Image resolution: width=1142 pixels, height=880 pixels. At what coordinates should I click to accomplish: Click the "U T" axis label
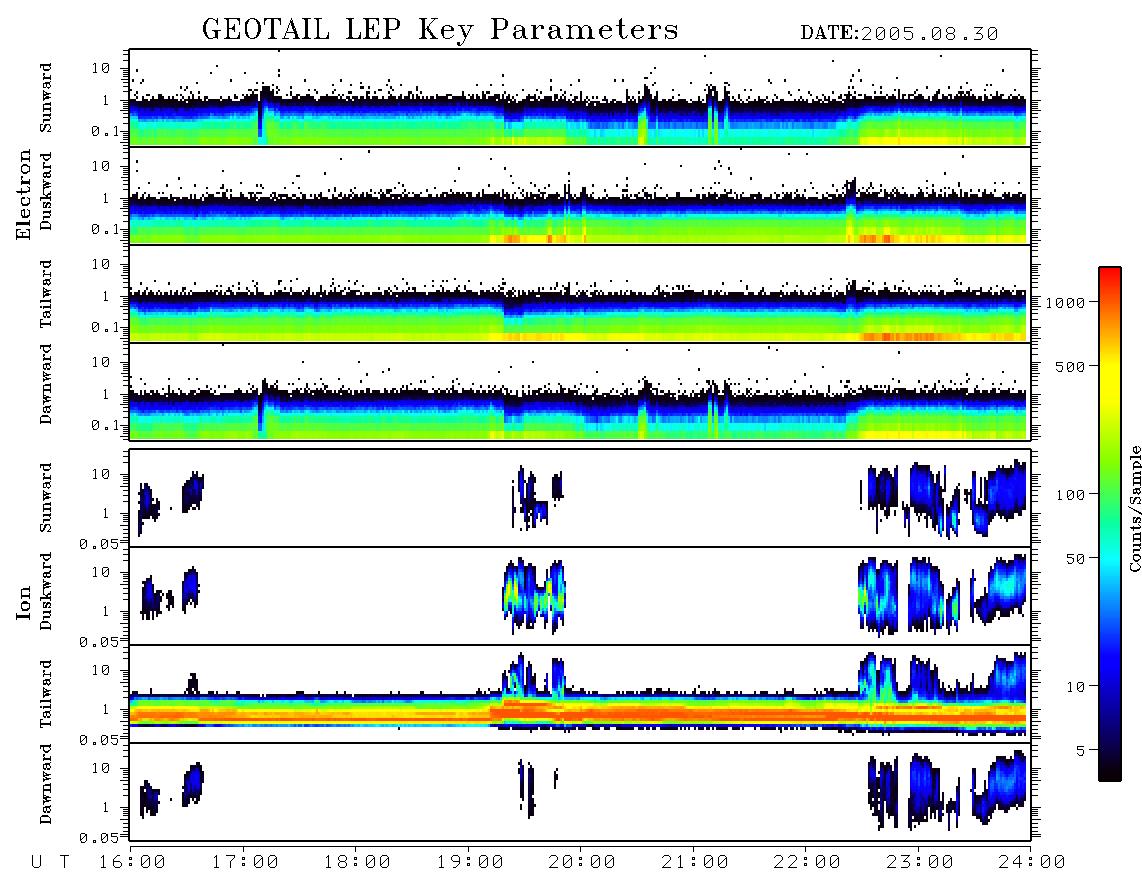click(x=50, y=863)
